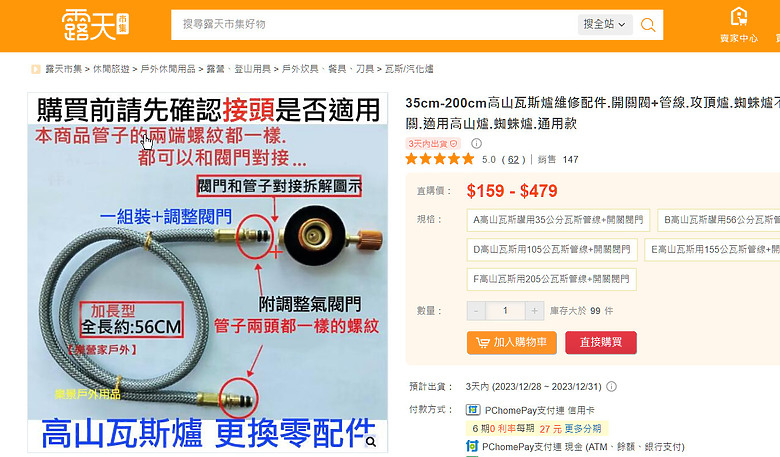Increase quantity with the plus button

tap(534, 311)
